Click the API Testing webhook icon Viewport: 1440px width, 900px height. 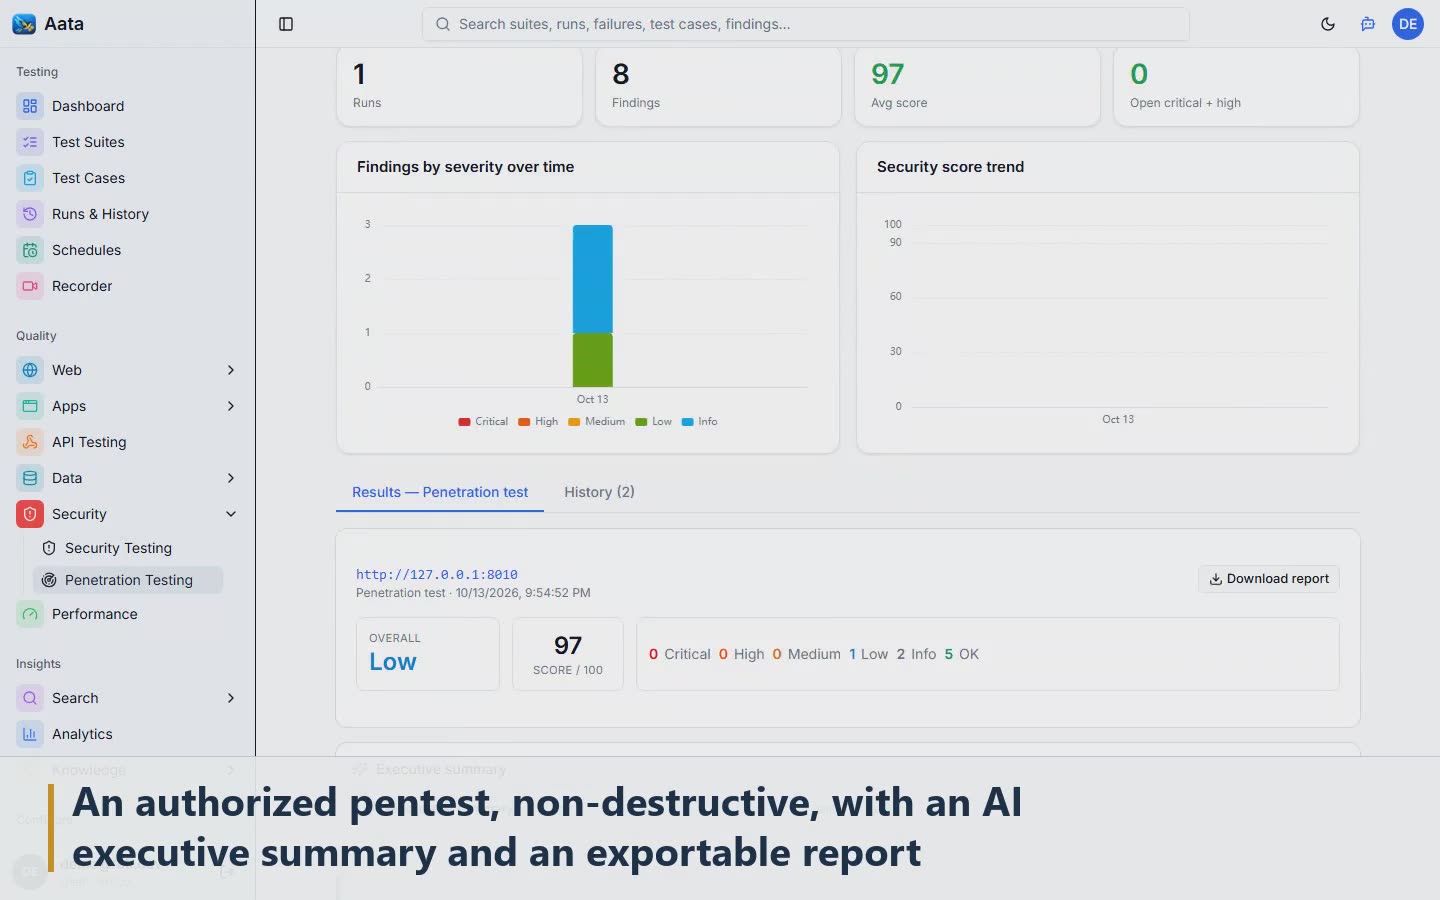coord(30,442)
